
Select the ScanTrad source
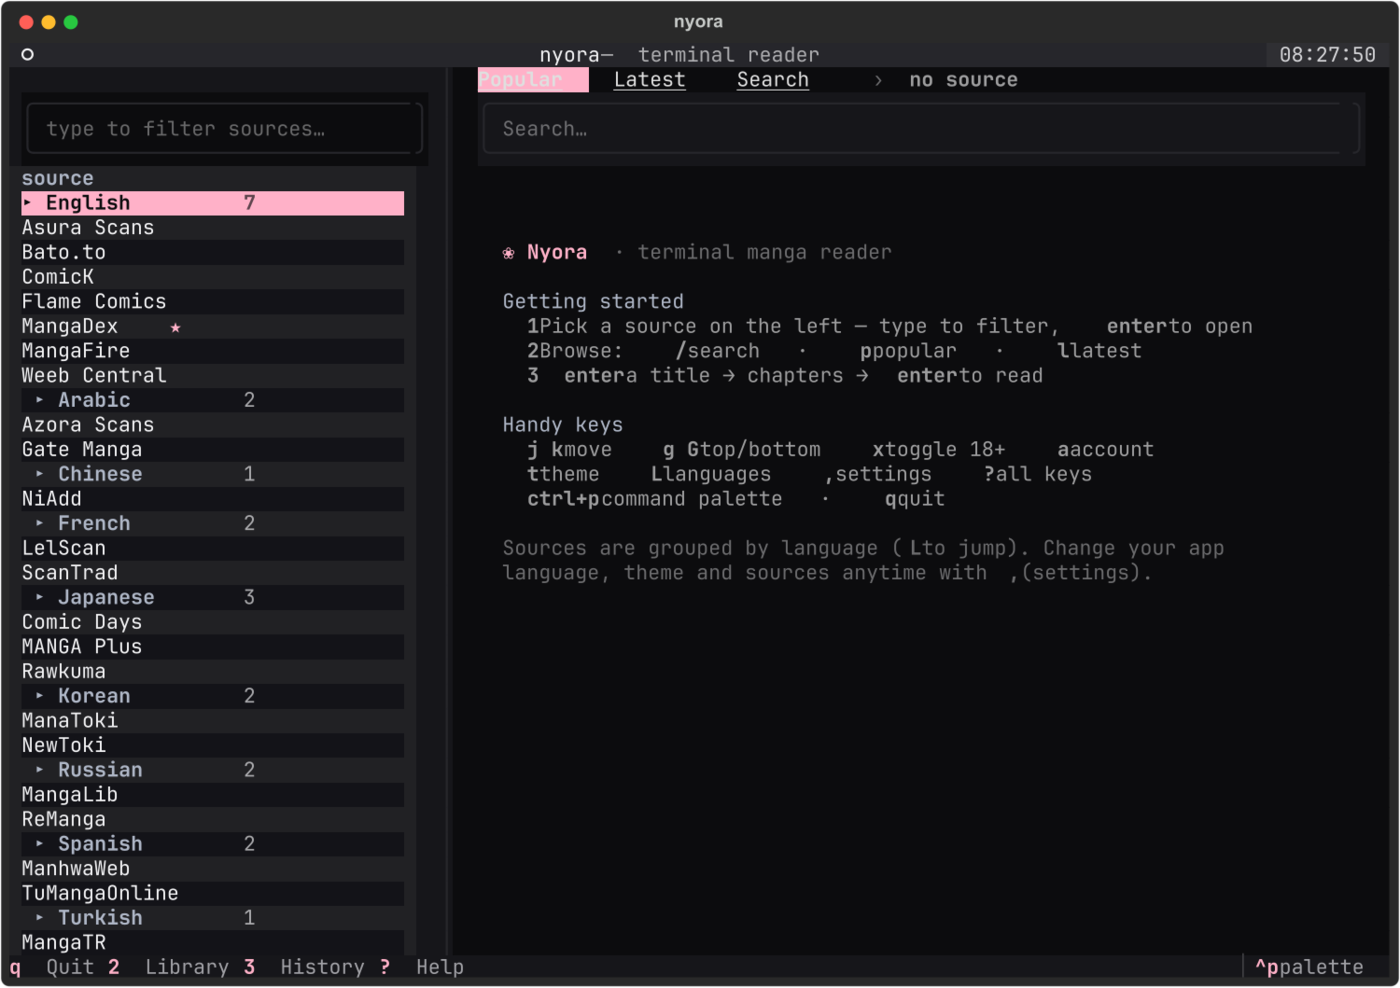click(213, 573)
